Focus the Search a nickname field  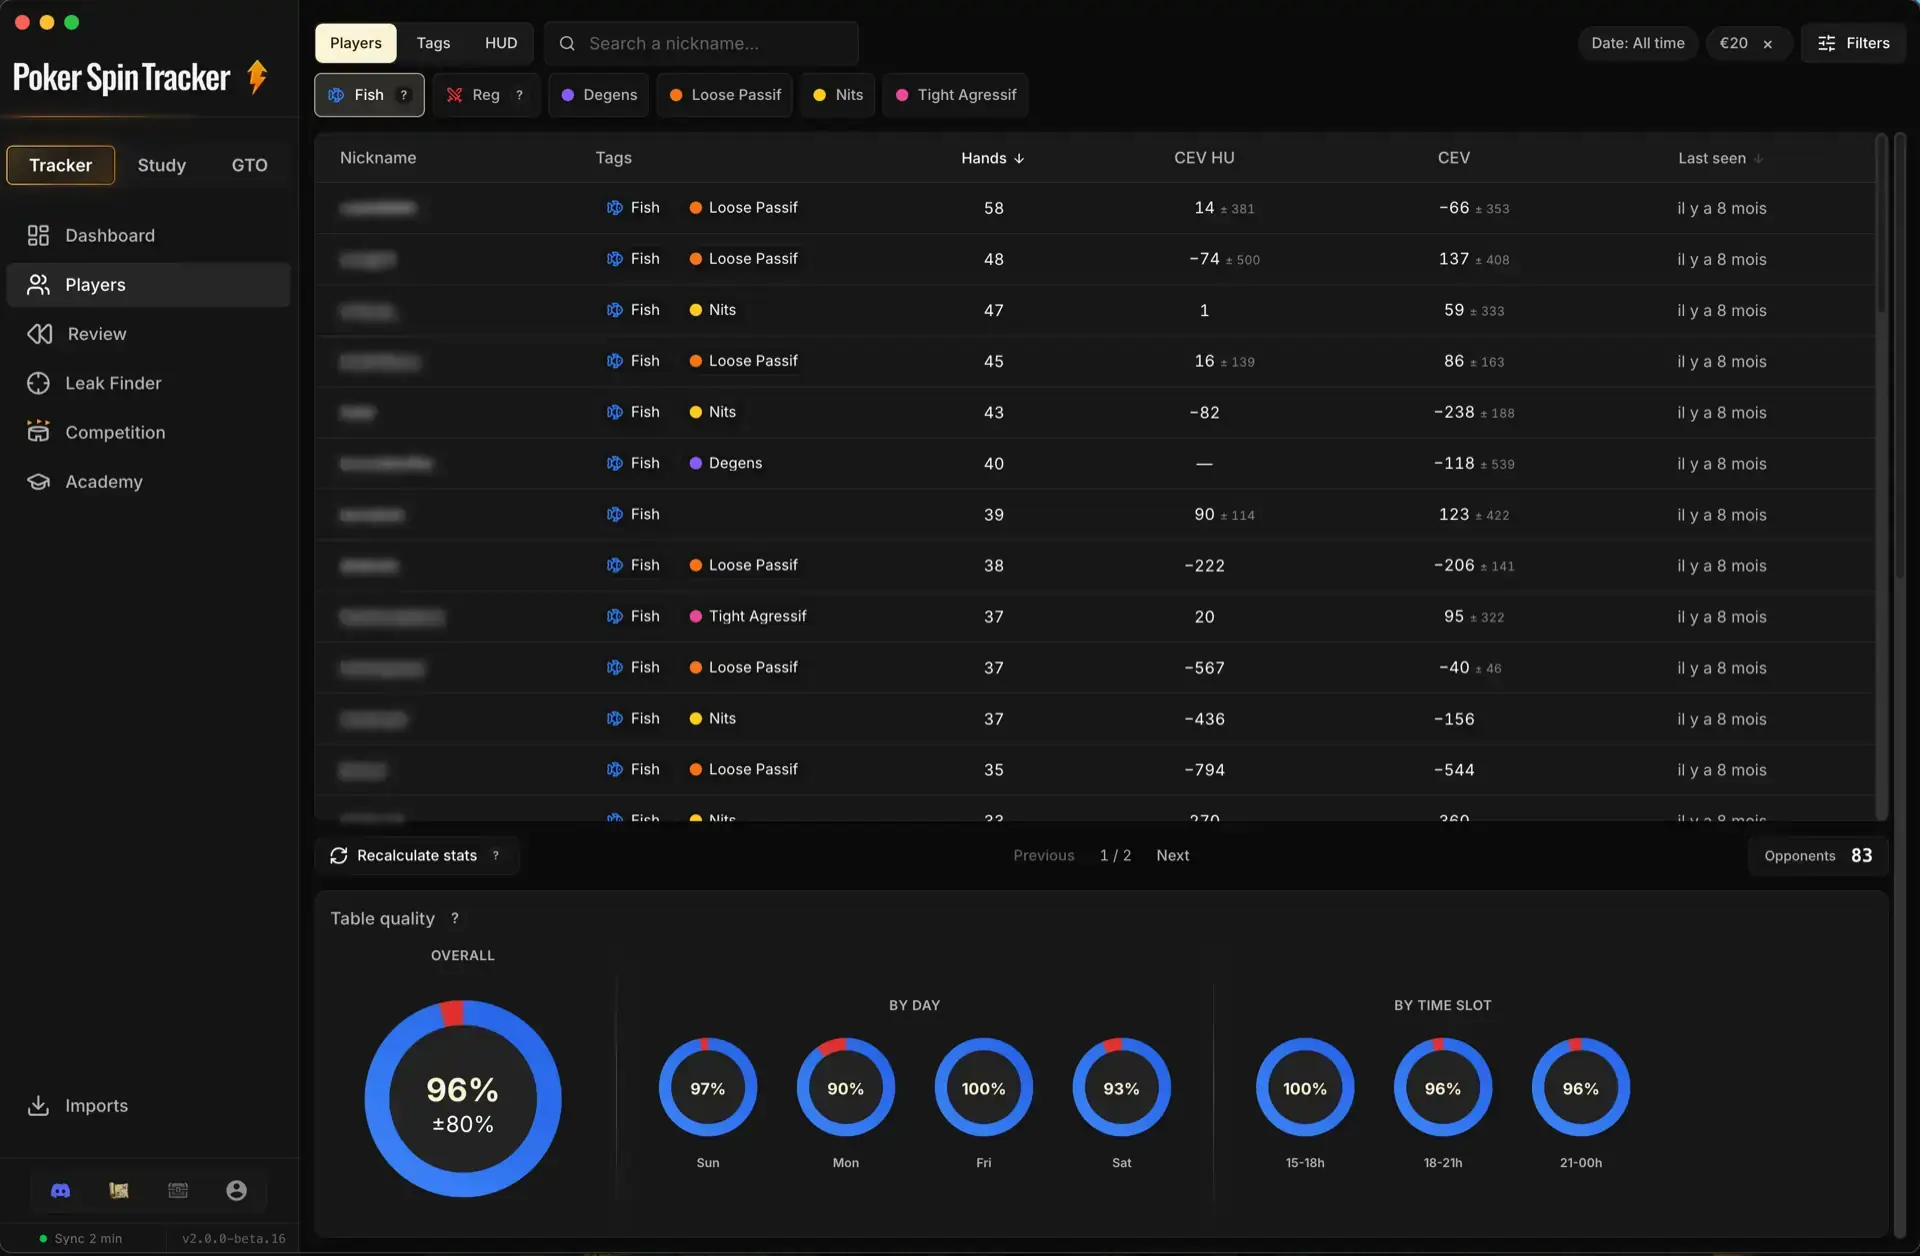coord(701,43)
